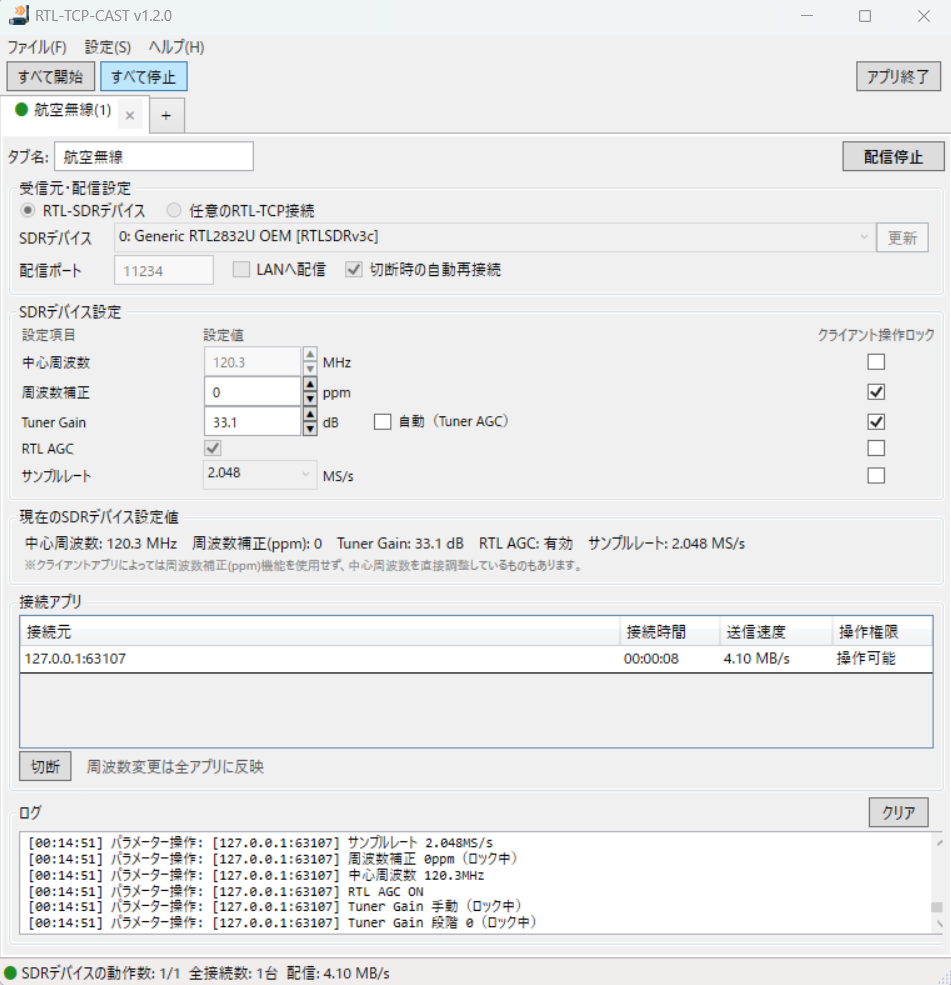Toggle client lock for サンプルレート
Screen dimensions: 951x985
[x=876, y=476]
